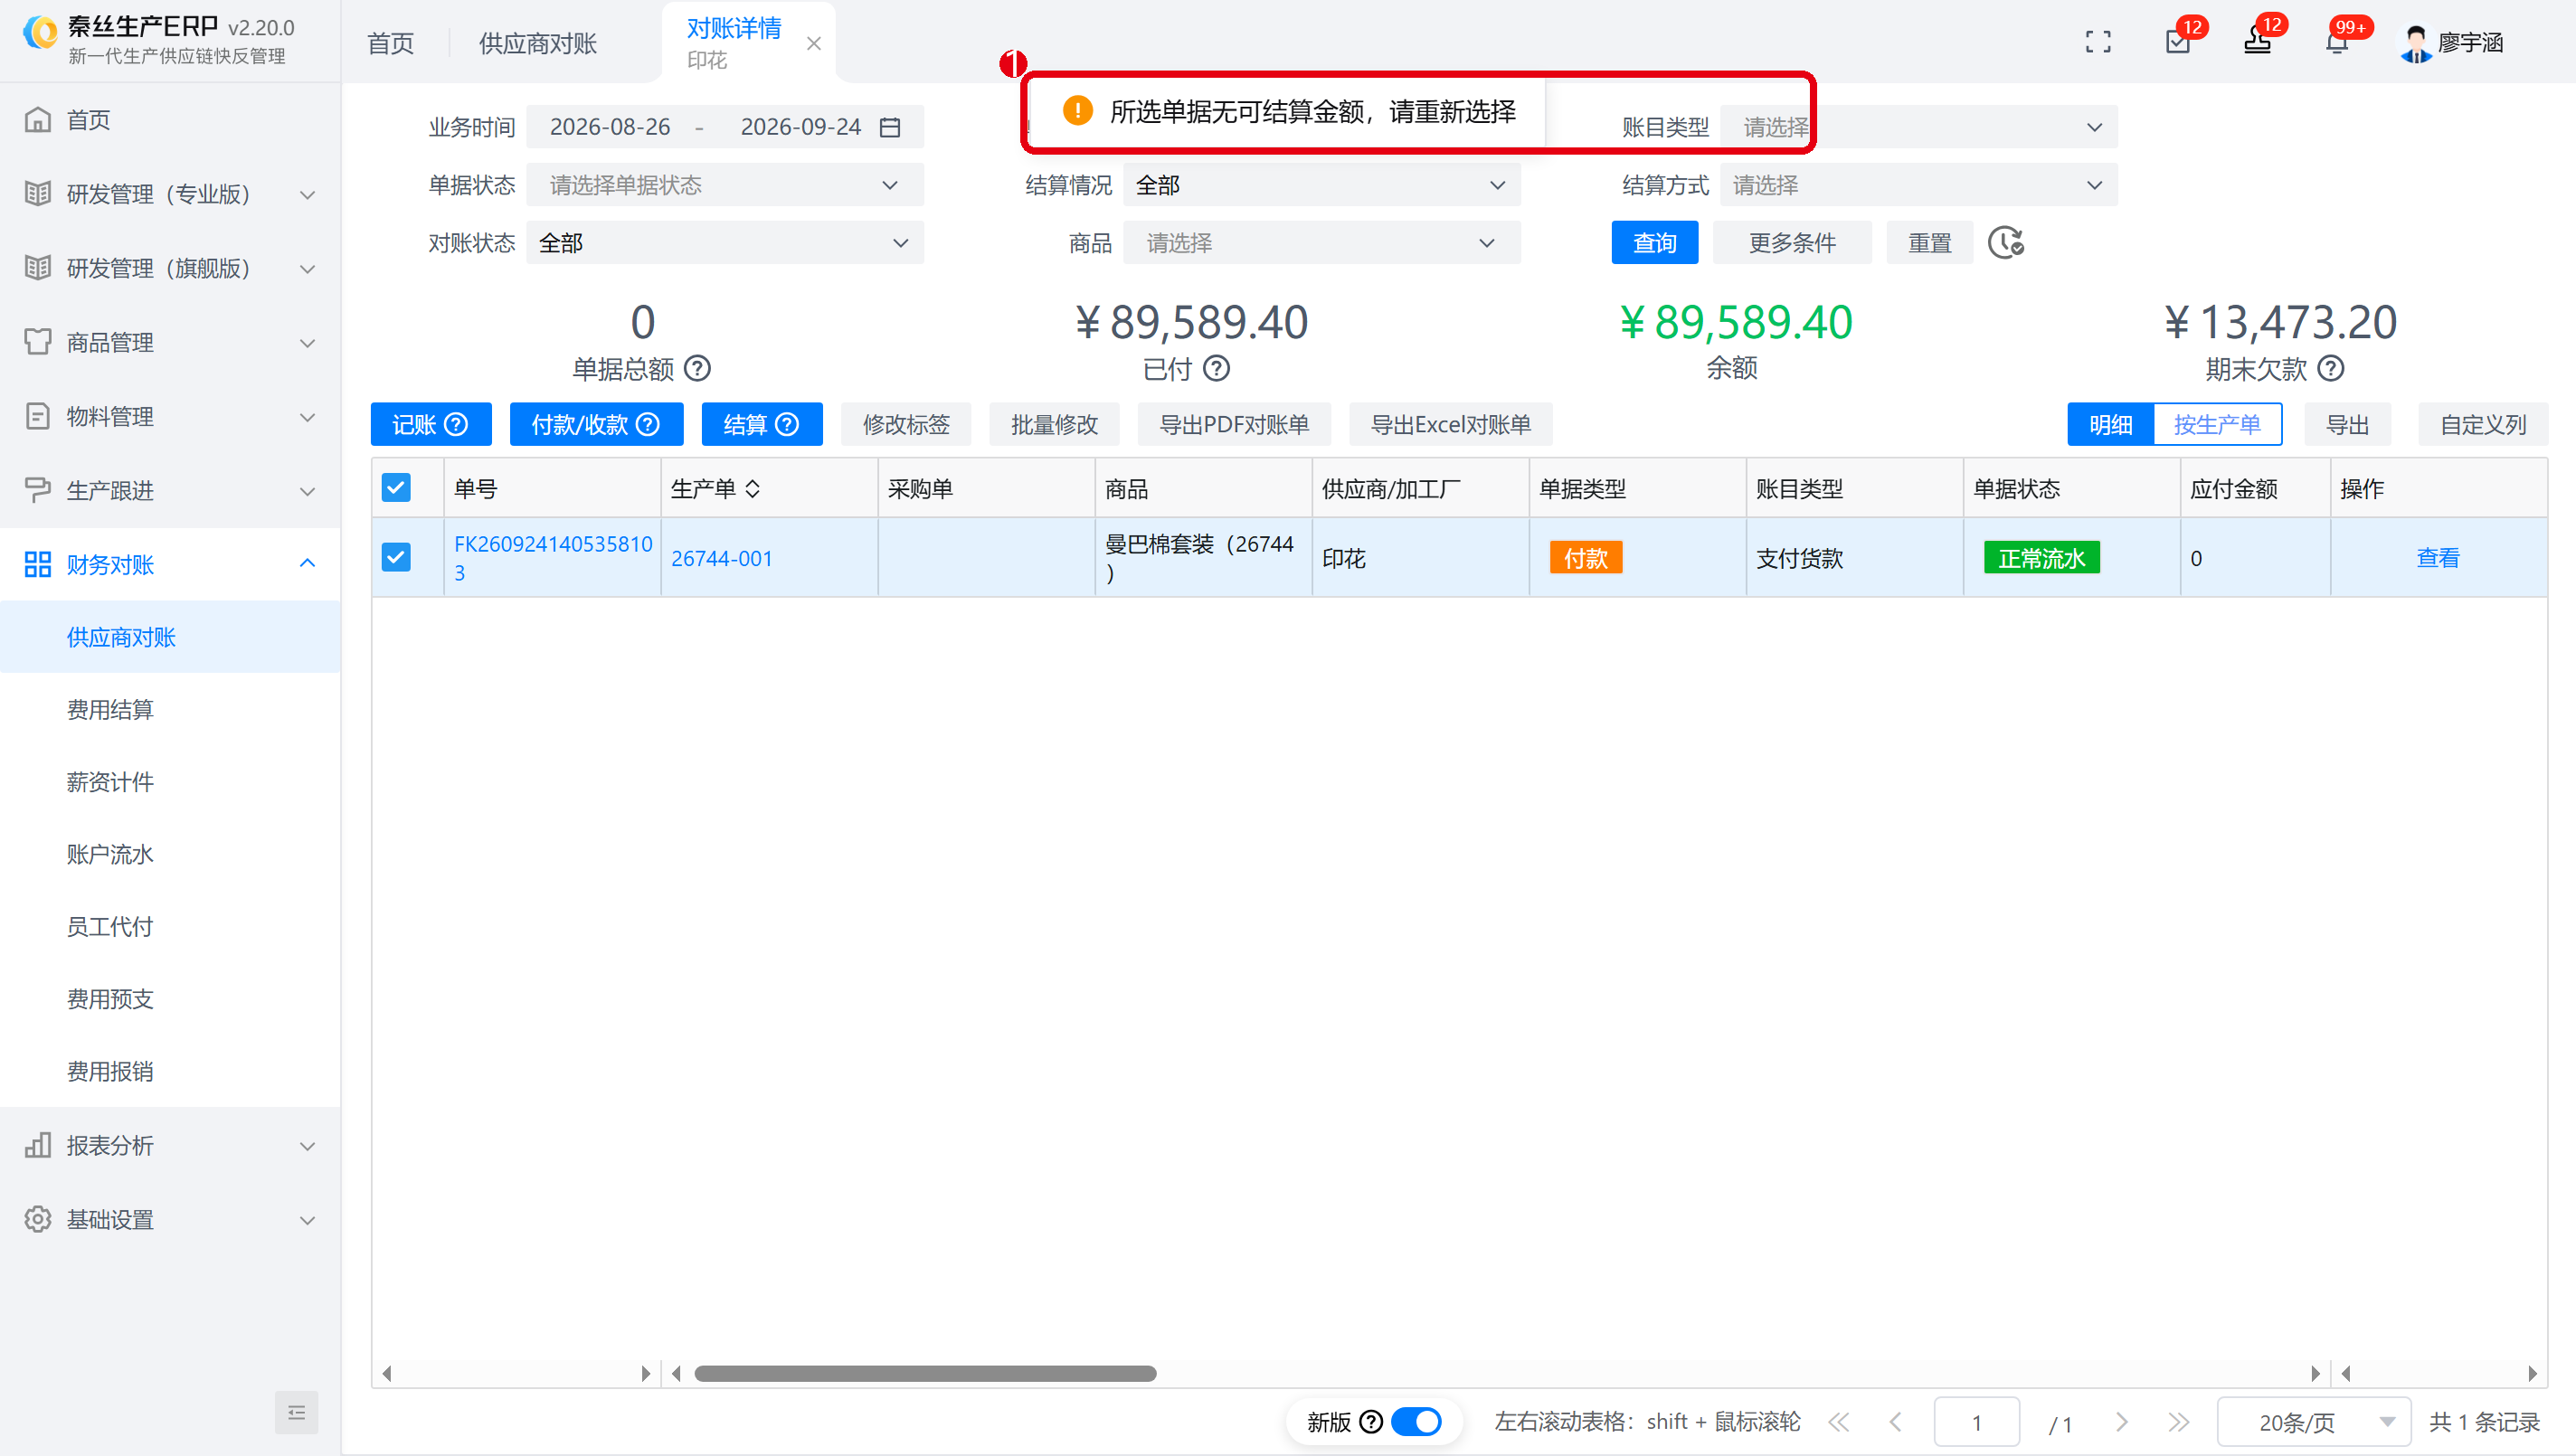Open the notification bell with 99+ badge
2576x1456 pixels.
click(2337, 42)
